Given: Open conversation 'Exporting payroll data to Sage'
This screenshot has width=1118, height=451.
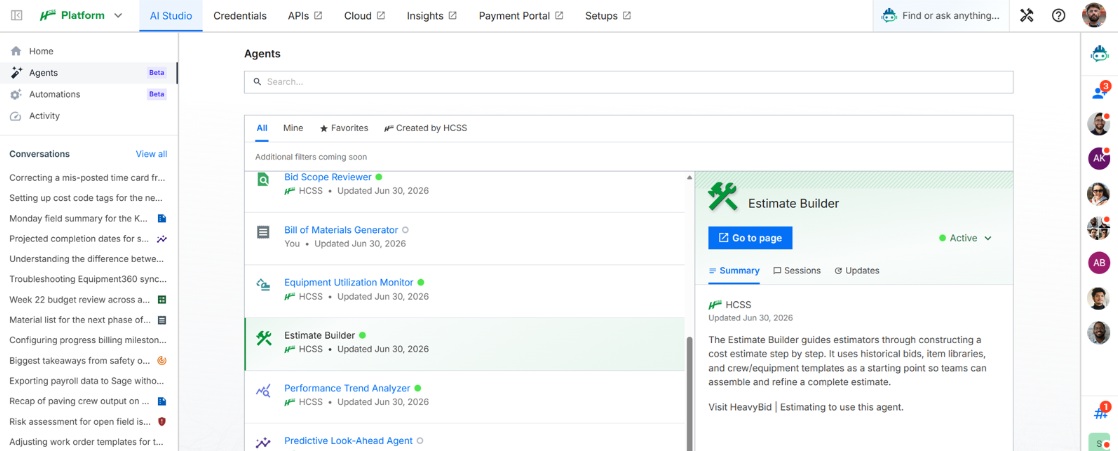Looking at the screenshot, I should 88,380.
